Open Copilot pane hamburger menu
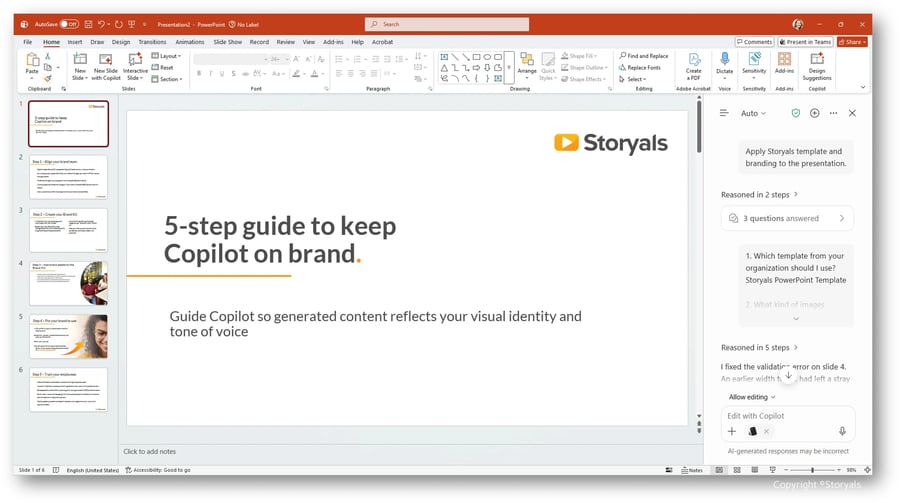The image size is (900, 503). 724,113
